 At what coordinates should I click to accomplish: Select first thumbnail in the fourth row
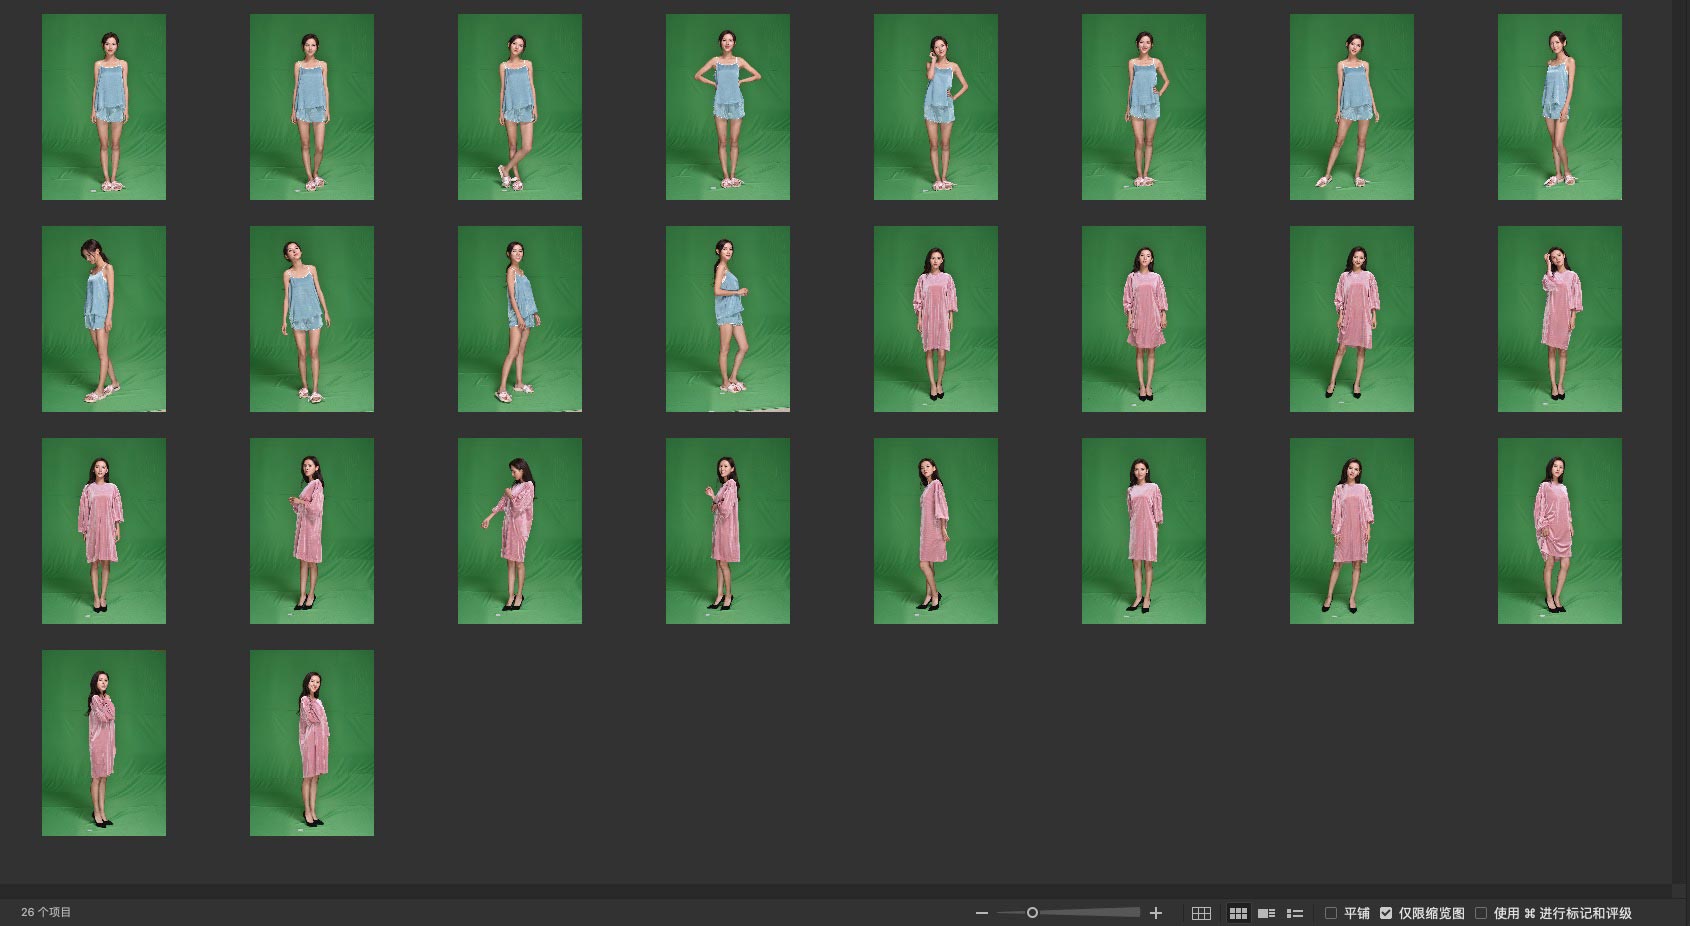(x=104, y=743)
